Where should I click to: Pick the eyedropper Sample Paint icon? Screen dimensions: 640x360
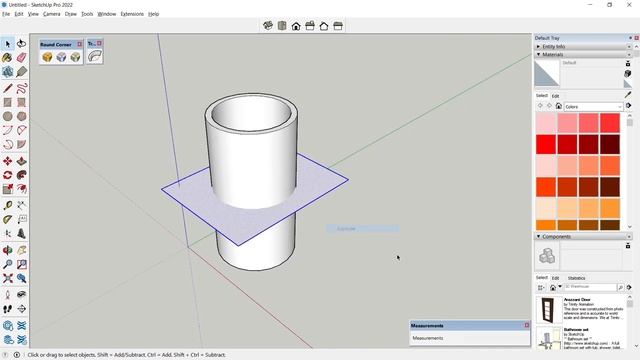(x=628, y=95)
